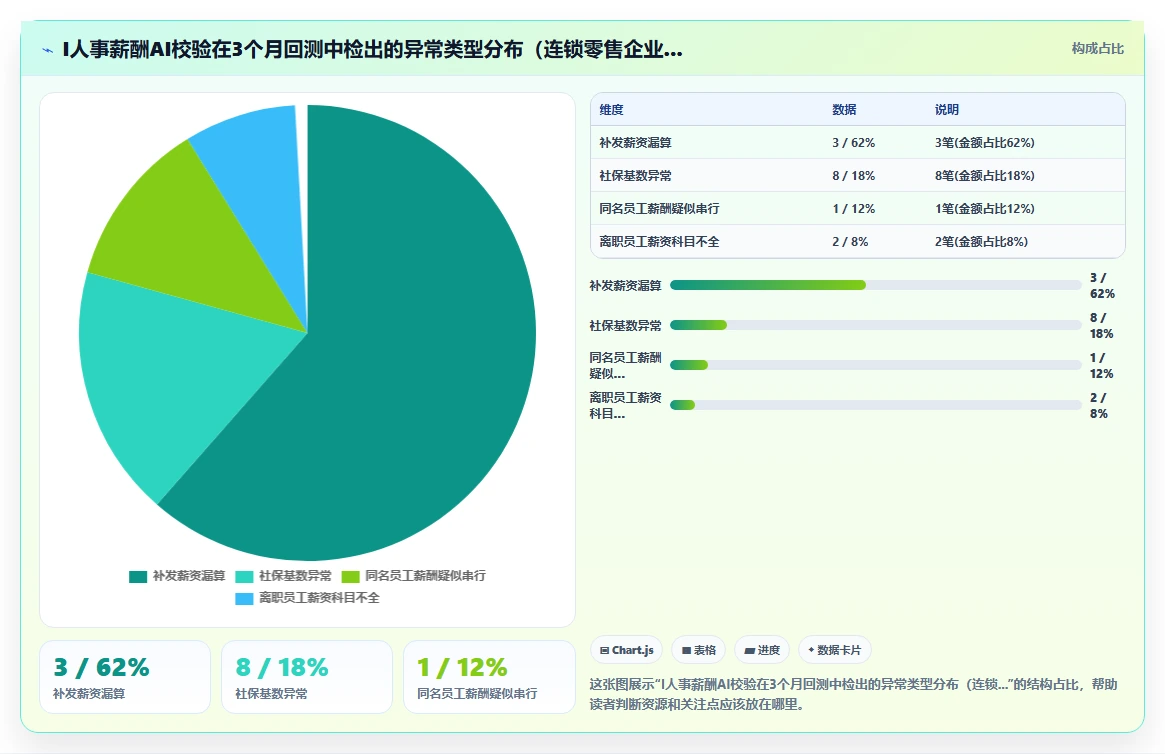The image size is (1165, 754).
Task: Open the 8 / 18% 社保基数异常 data card
Action: click(x=307, y=677)
